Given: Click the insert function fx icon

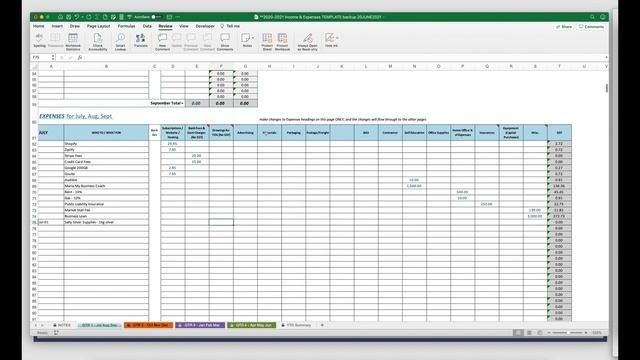Looking at the screenshot, I should coord(80,58).
